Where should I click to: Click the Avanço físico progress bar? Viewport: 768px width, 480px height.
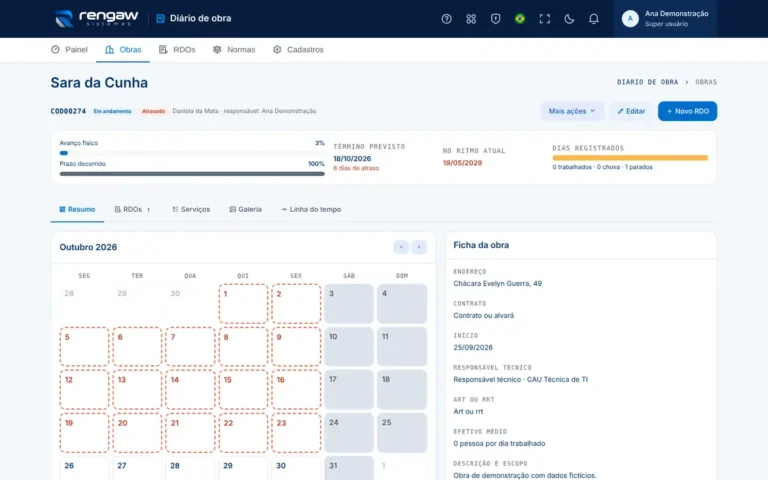click(x=192, y=153)
